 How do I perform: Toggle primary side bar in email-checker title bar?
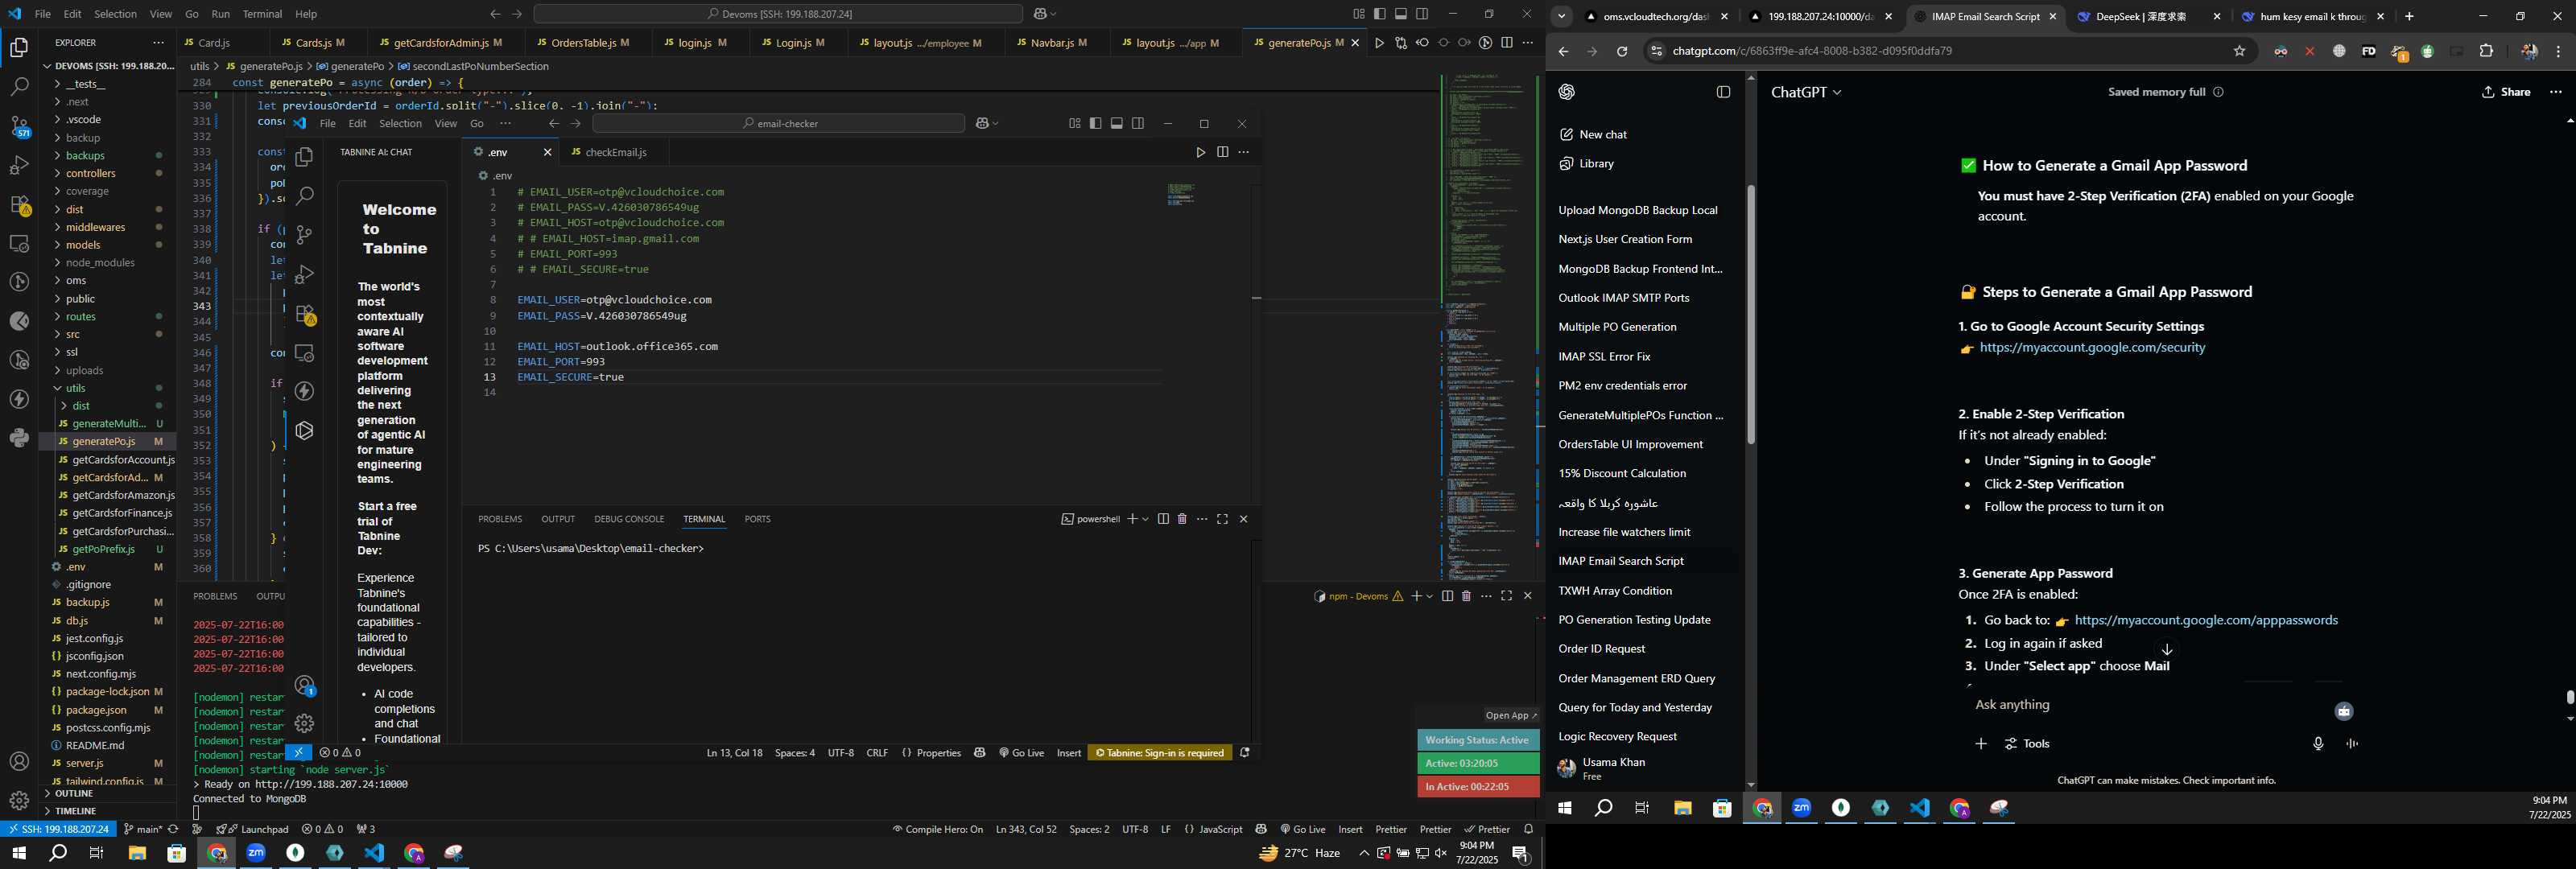(1096, 124)
